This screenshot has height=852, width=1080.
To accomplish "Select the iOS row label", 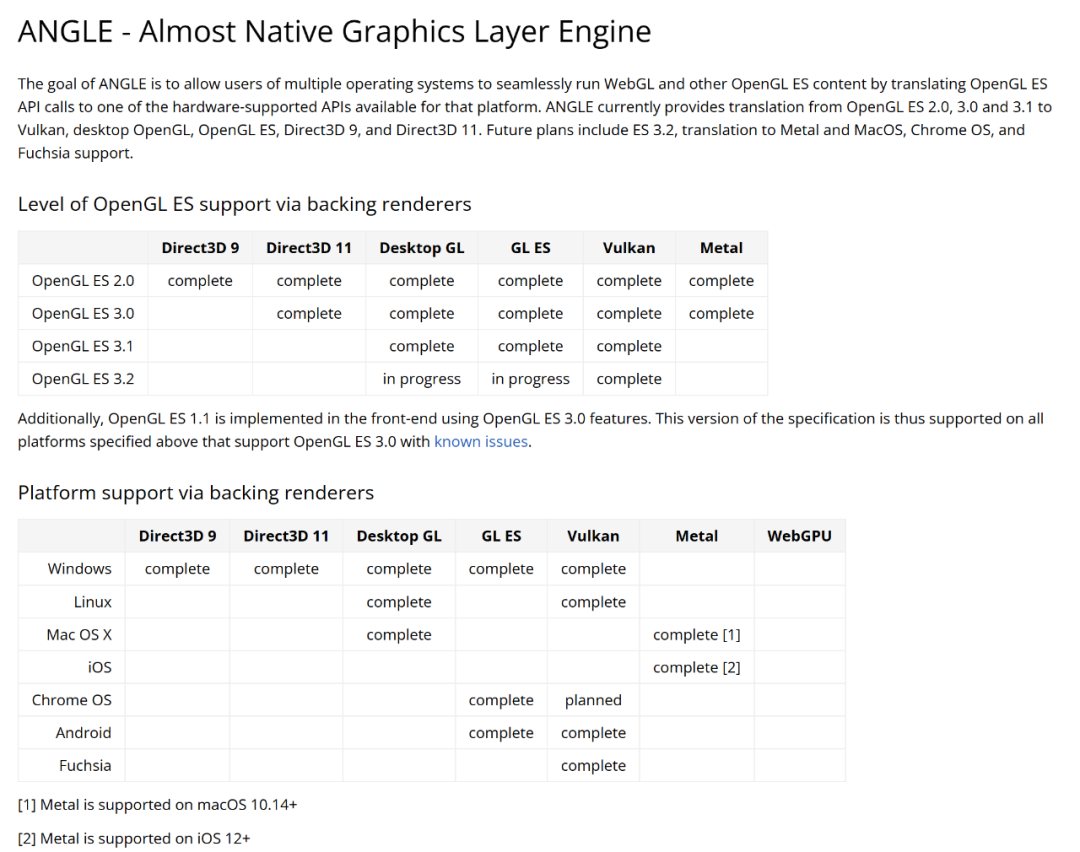I will 99,667.
